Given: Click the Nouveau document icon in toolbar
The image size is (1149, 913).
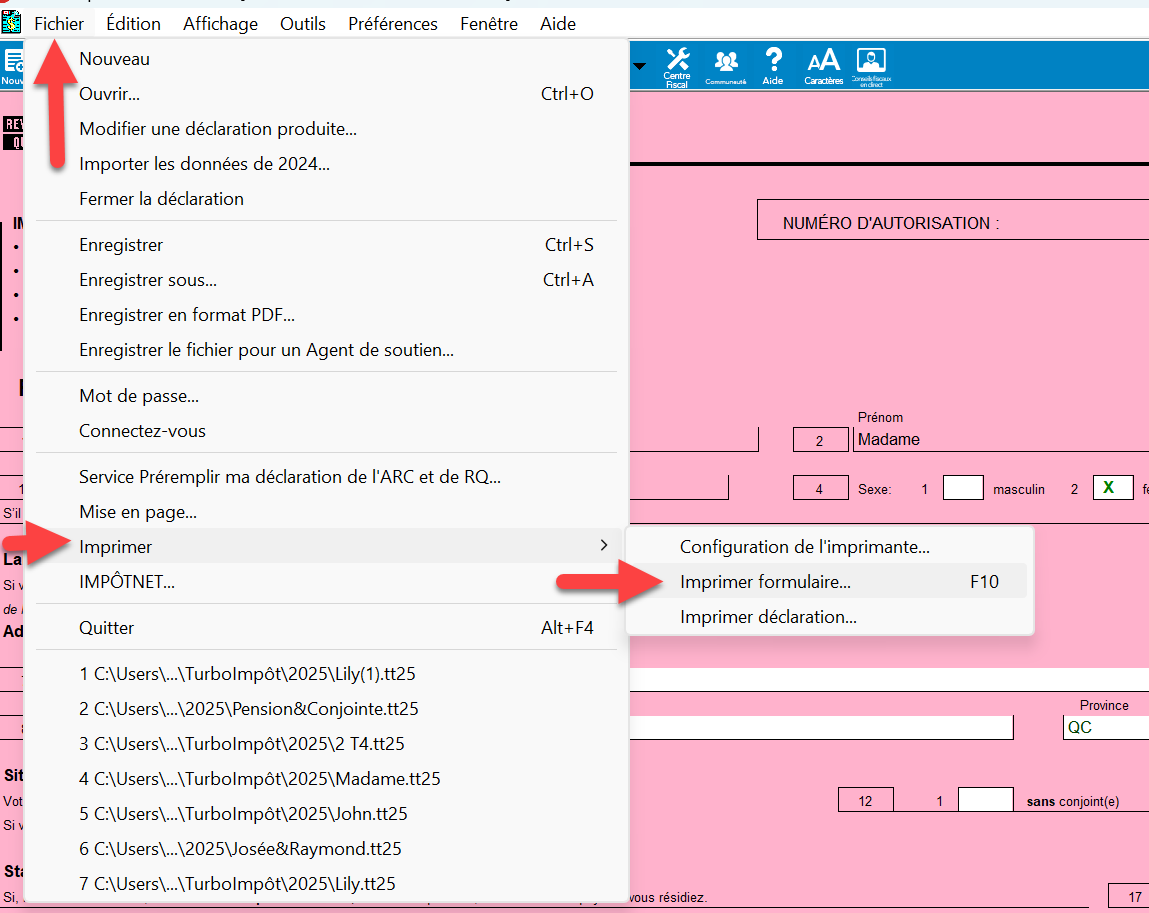Looking at the screenshot, I should pos(13,66).
